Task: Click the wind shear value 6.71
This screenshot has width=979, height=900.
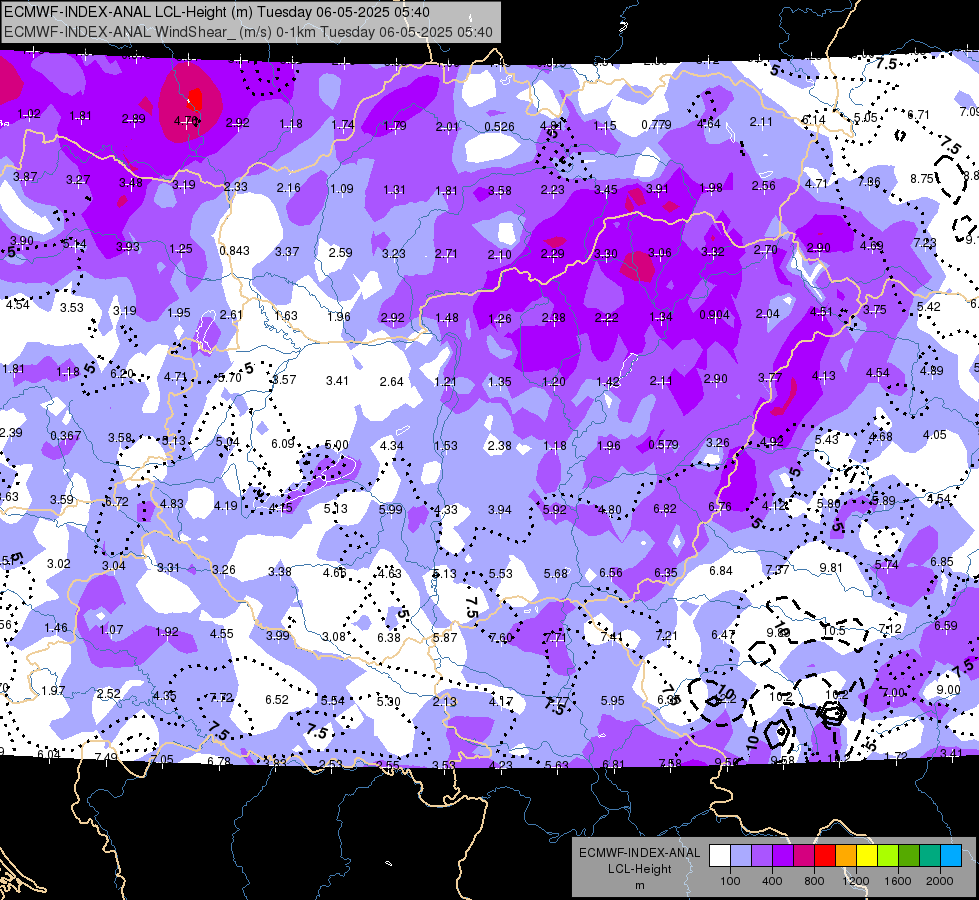Action: [918, 115]
